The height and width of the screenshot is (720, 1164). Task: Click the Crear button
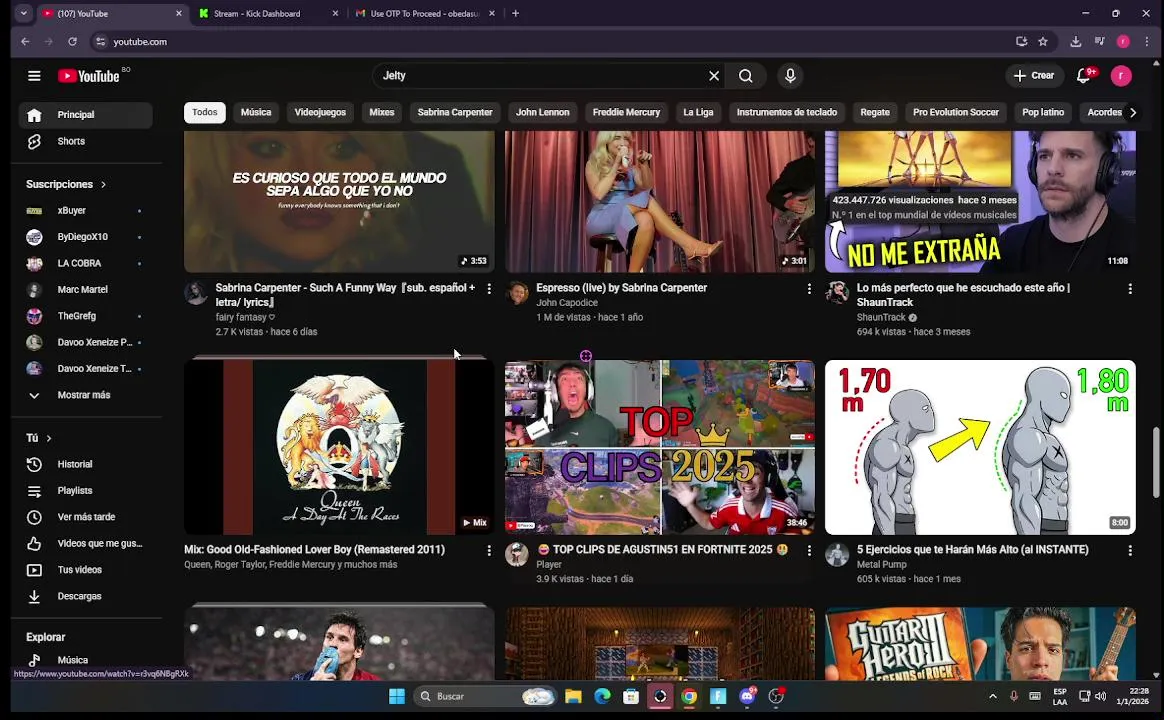(1034, 76)
